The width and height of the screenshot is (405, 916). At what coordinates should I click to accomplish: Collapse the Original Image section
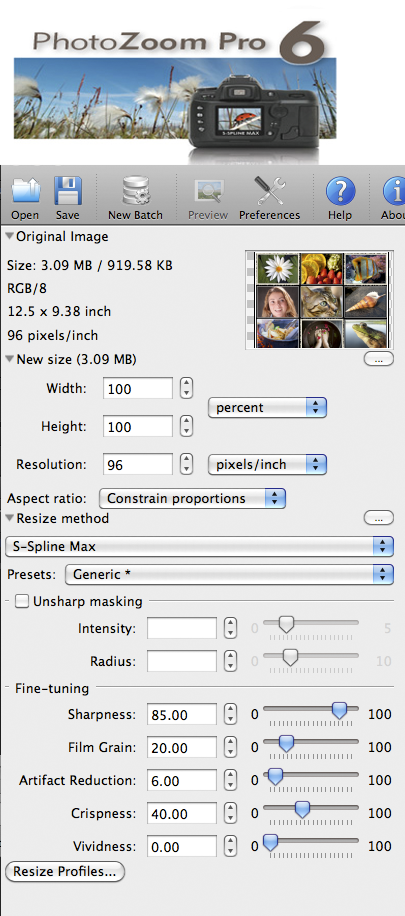[x=10, y=237]
